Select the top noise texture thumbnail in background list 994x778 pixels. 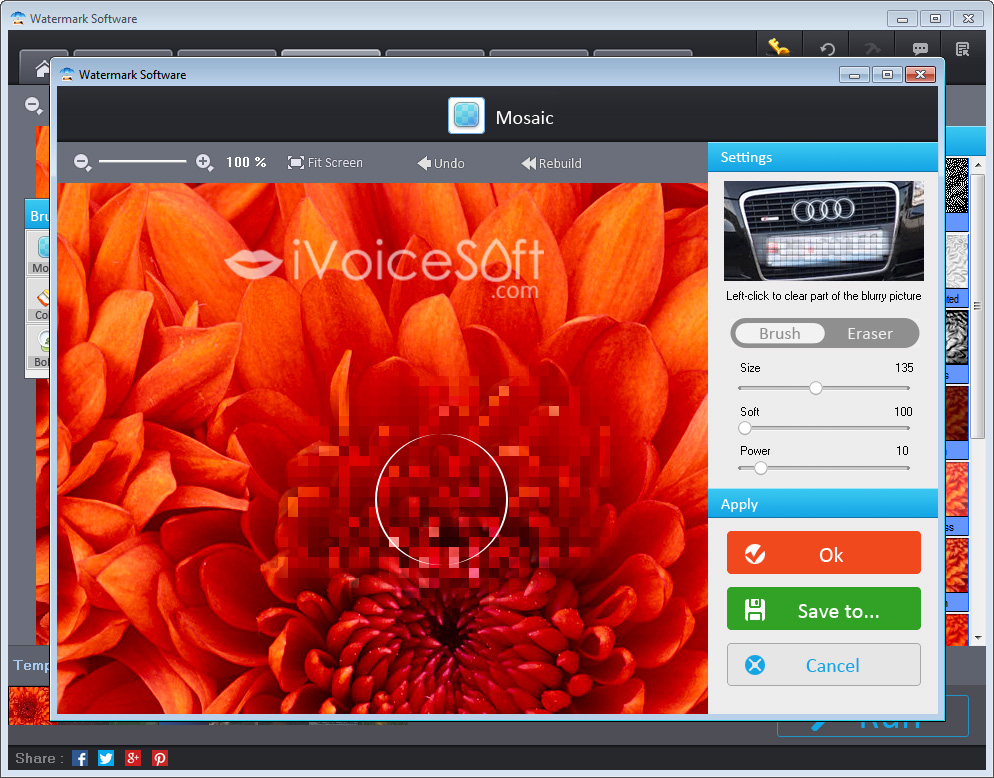coord(957,185)
